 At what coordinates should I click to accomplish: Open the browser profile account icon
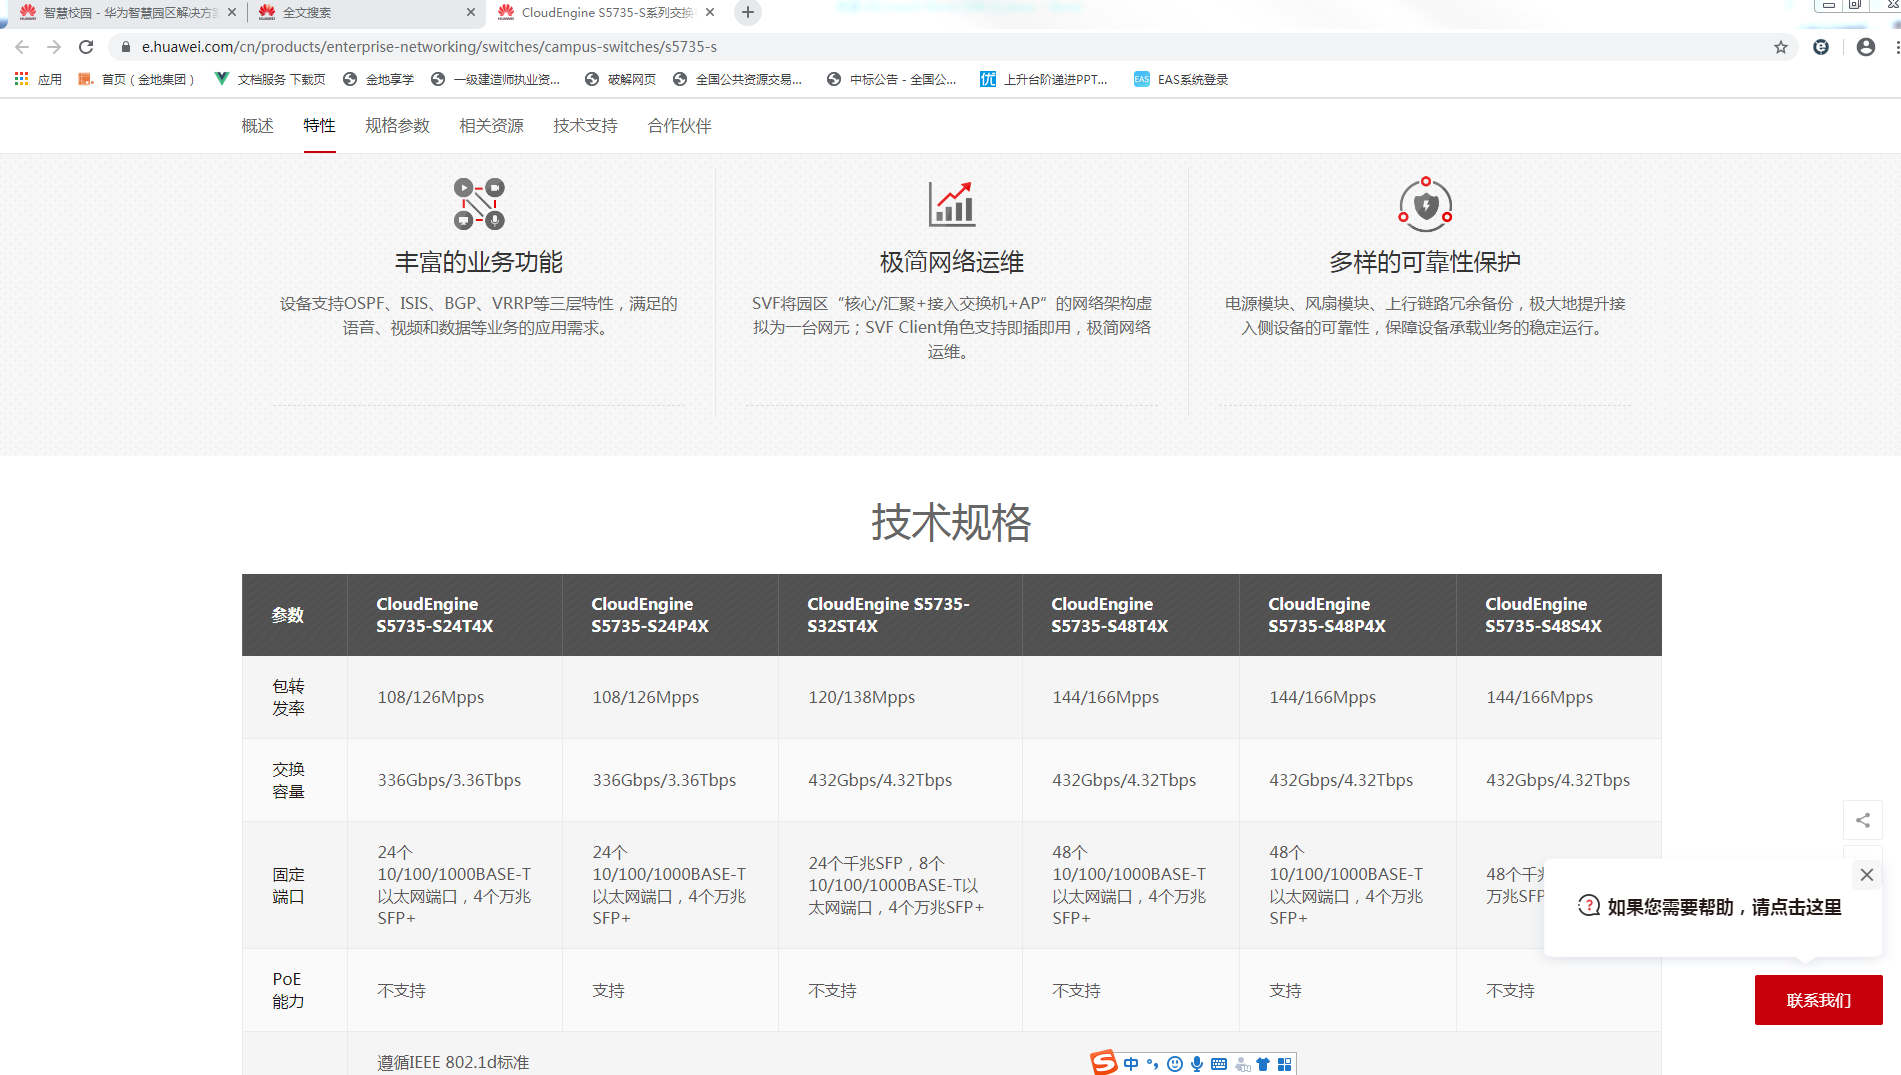(x=1865, y=47)
